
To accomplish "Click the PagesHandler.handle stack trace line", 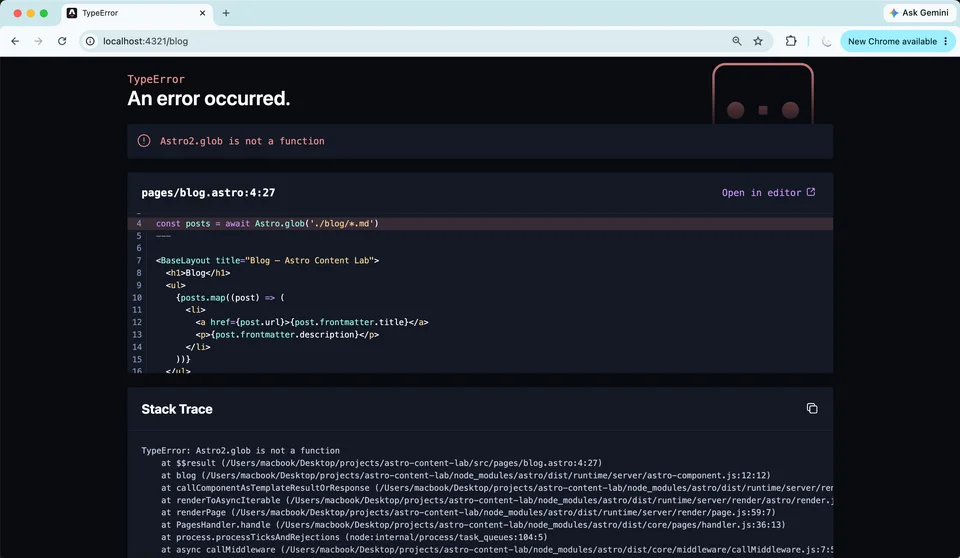I will [473, 525].
